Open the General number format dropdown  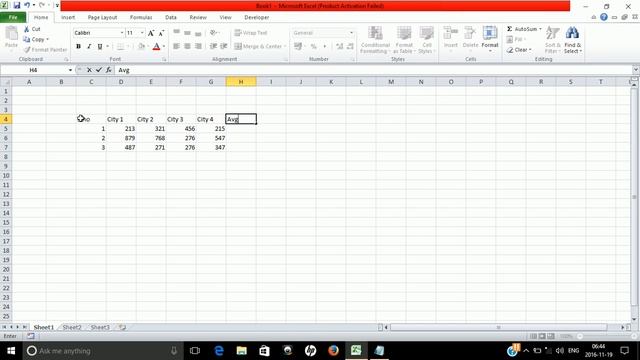pos(351,33)
